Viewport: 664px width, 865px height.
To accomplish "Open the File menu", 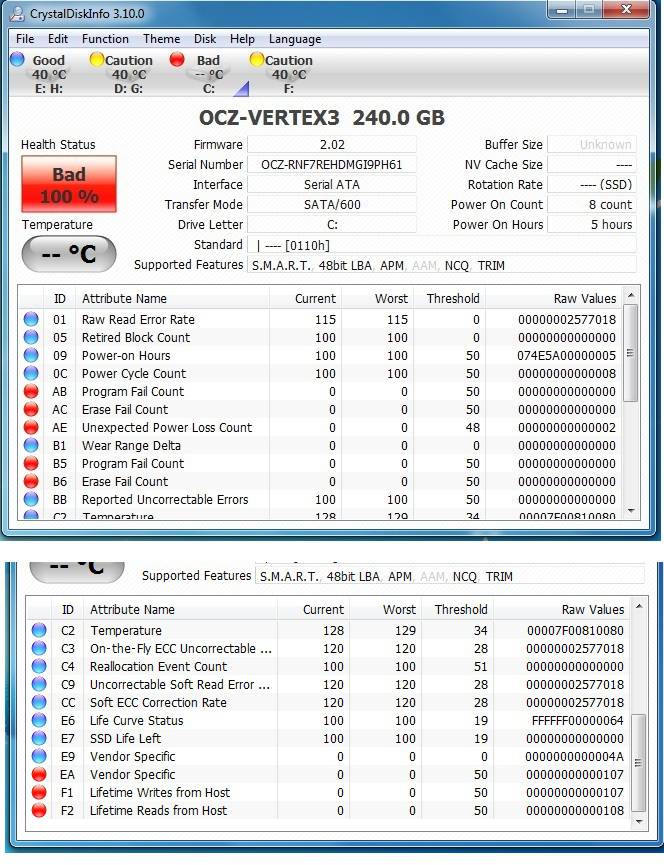I will point(25,39).
